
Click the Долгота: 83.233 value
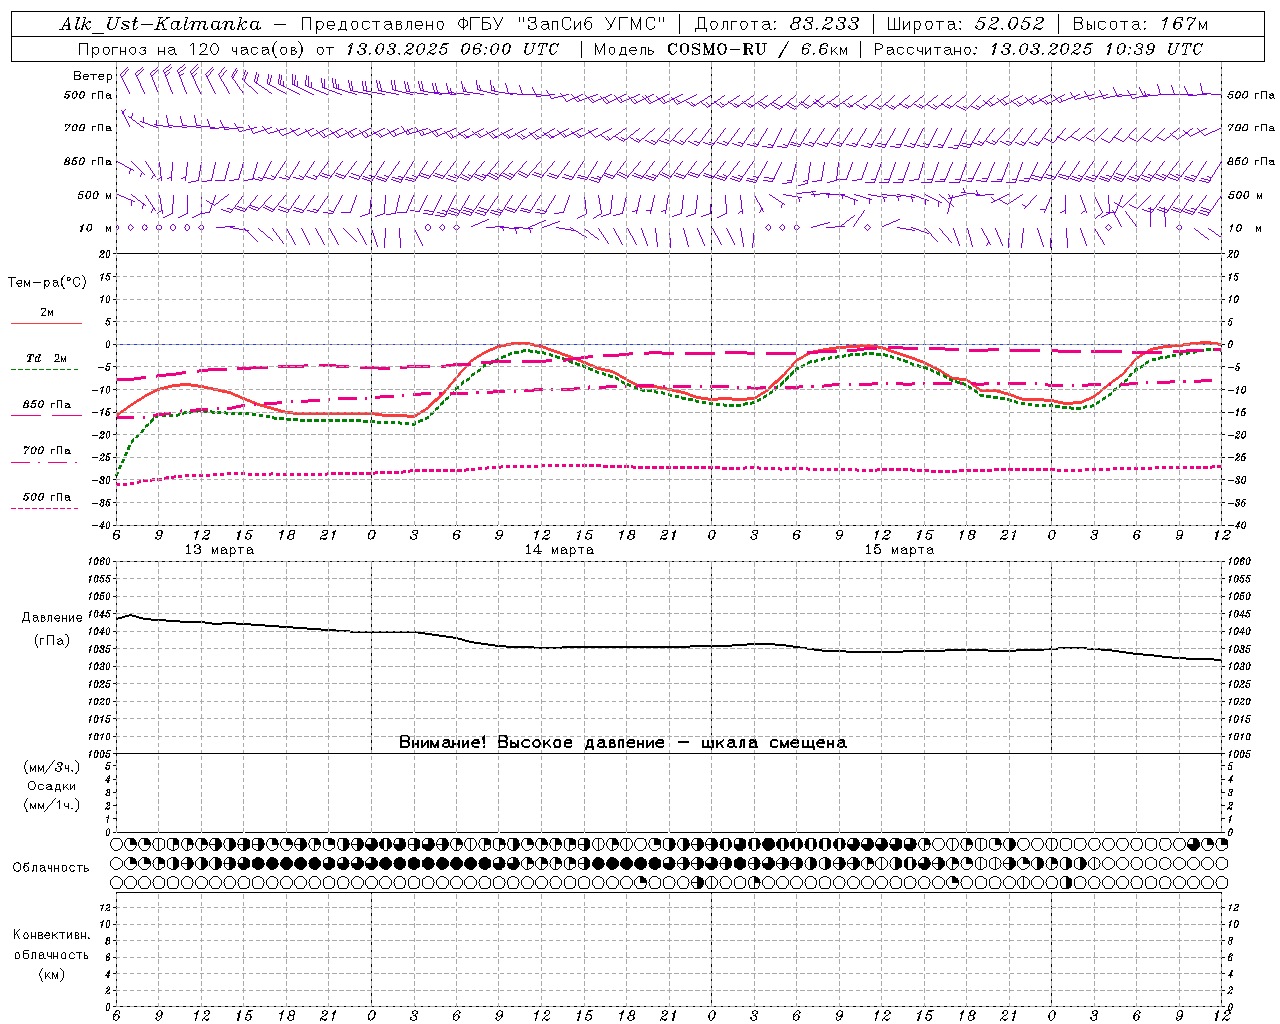776,24
